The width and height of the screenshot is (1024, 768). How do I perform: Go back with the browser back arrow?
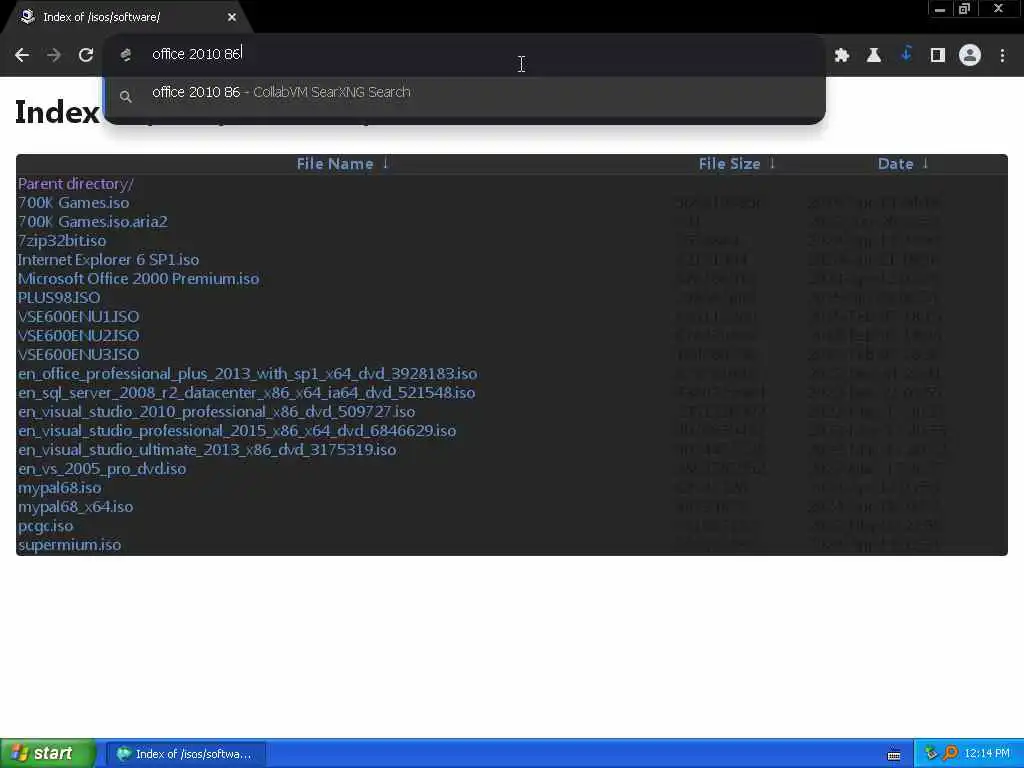(22, 55)
